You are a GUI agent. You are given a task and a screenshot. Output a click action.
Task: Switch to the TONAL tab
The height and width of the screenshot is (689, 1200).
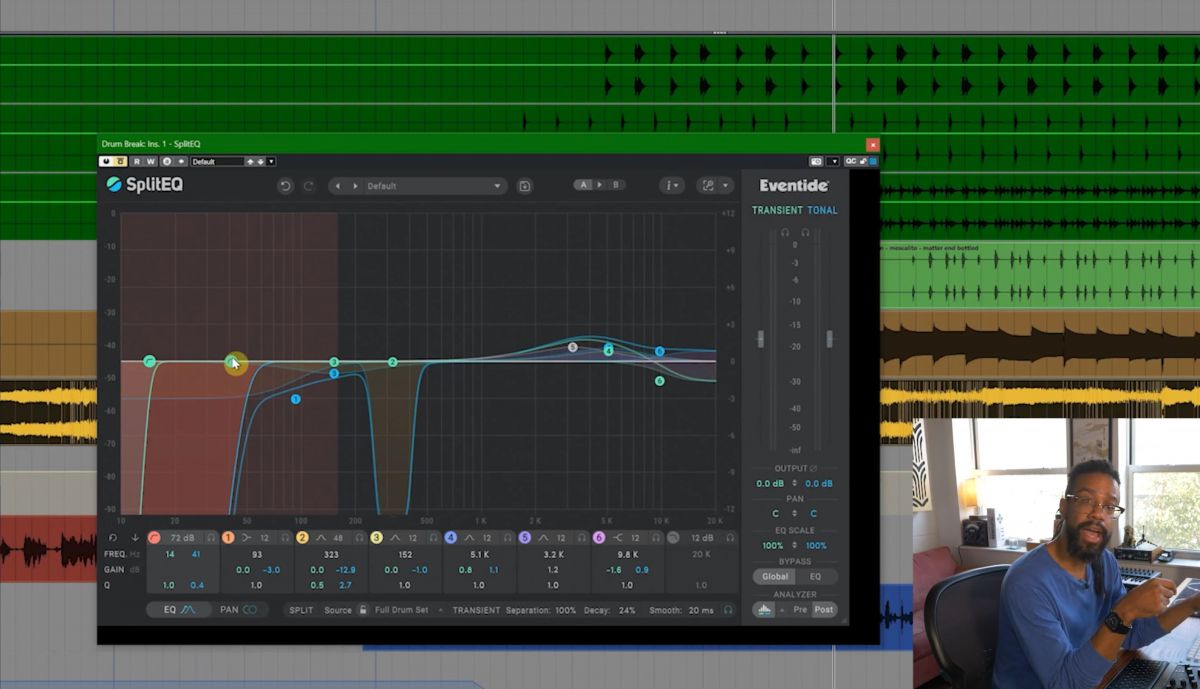(820, 210)
